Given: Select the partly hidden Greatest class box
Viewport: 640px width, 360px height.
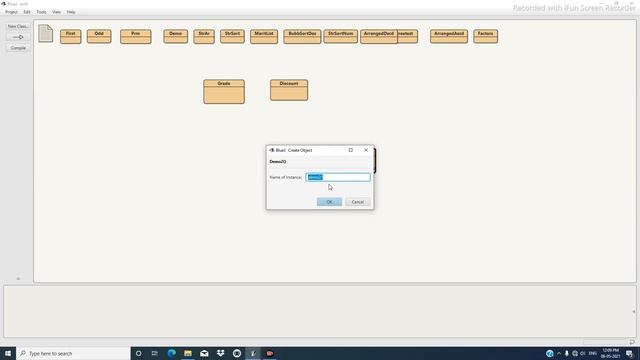Looking at the screenshot, I should (x=408, y=36).
